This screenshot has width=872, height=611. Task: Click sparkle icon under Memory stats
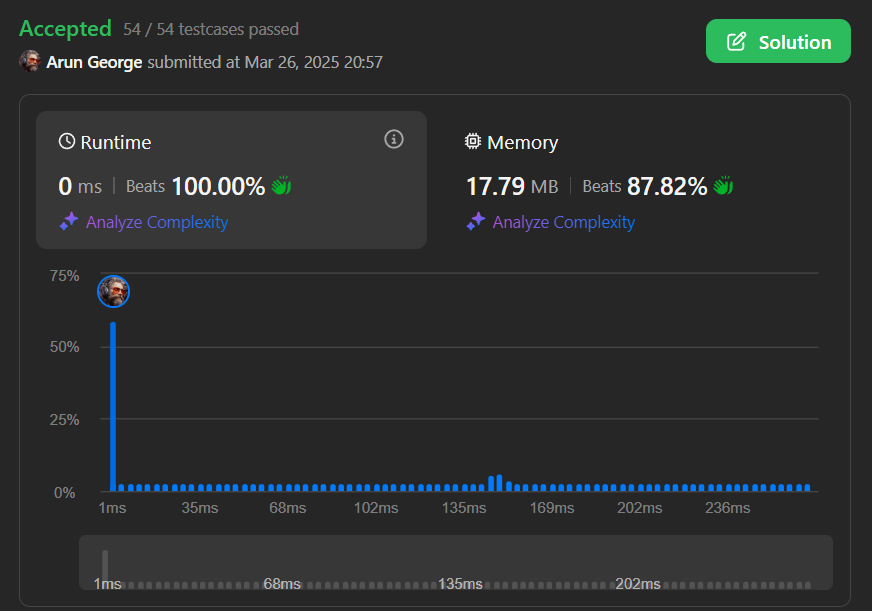[x=476, y=222]
